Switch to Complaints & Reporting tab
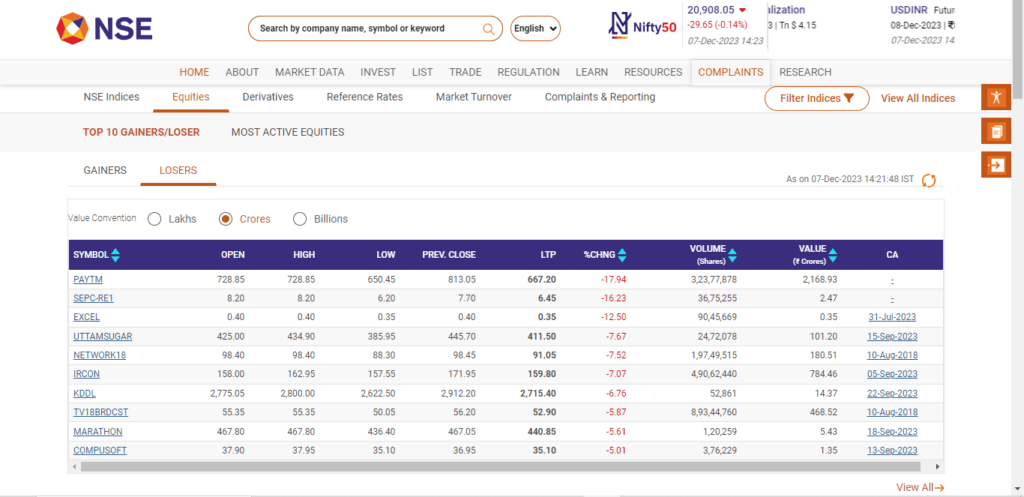1024x497 pixels. [600, 97]
